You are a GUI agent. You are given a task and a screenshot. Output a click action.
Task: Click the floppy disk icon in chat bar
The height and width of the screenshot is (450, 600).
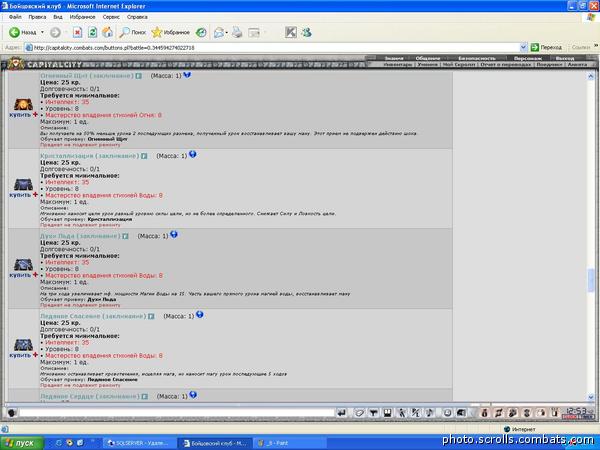point(388,412)
